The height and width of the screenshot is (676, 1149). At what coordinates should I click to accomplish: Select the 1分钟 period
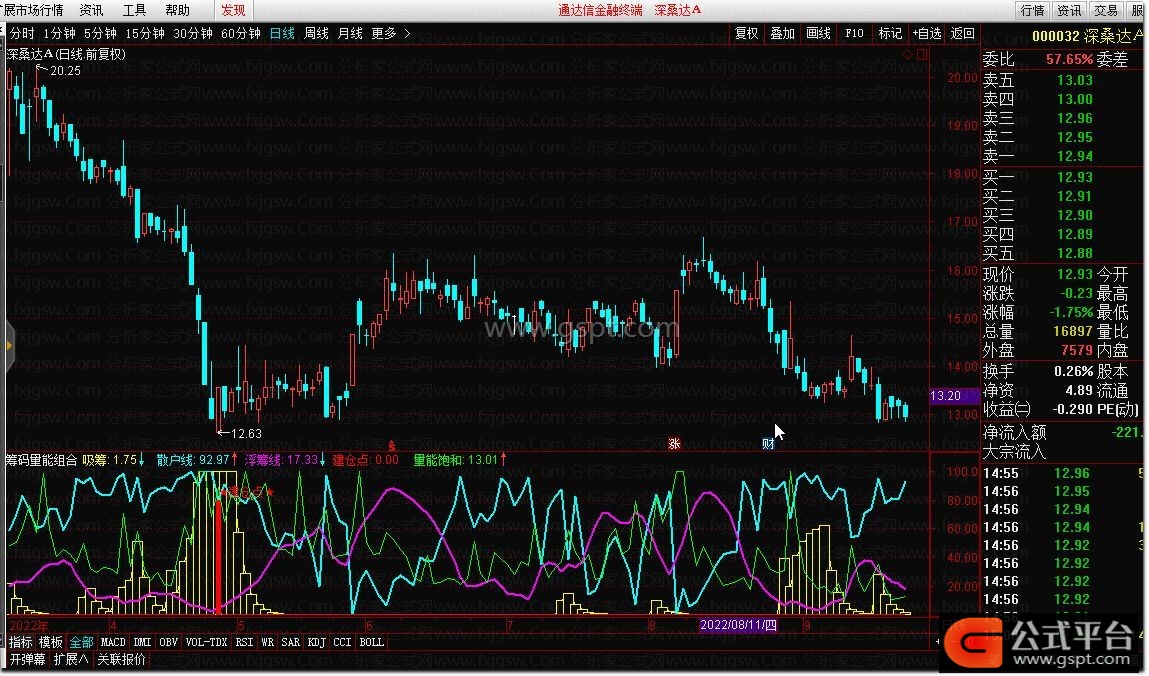click(x=59, y=34)
